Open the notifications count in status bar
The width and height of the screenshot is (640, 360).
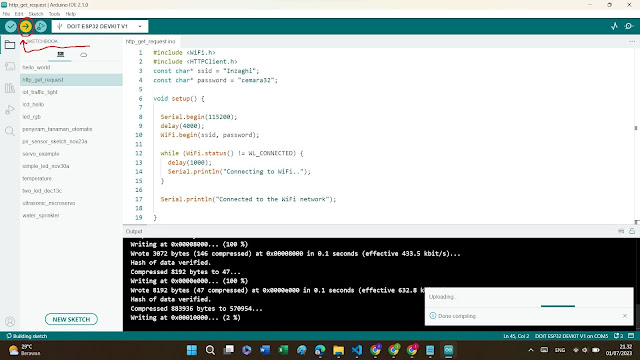[618, 336]
